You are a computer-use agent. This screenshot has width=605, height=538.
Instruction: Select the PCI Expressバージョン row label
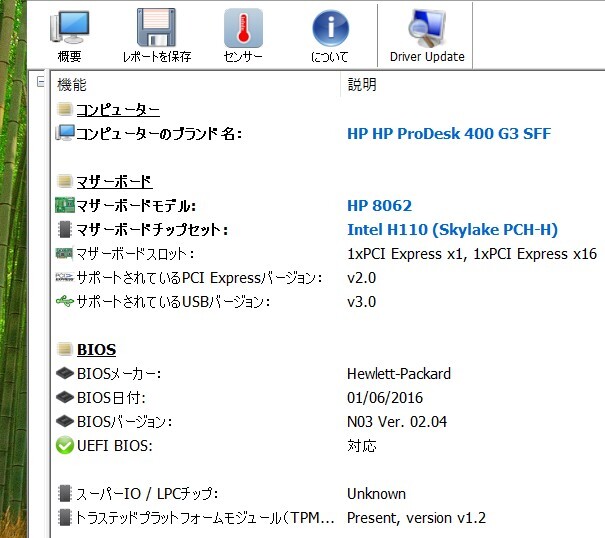pos(199,278)
